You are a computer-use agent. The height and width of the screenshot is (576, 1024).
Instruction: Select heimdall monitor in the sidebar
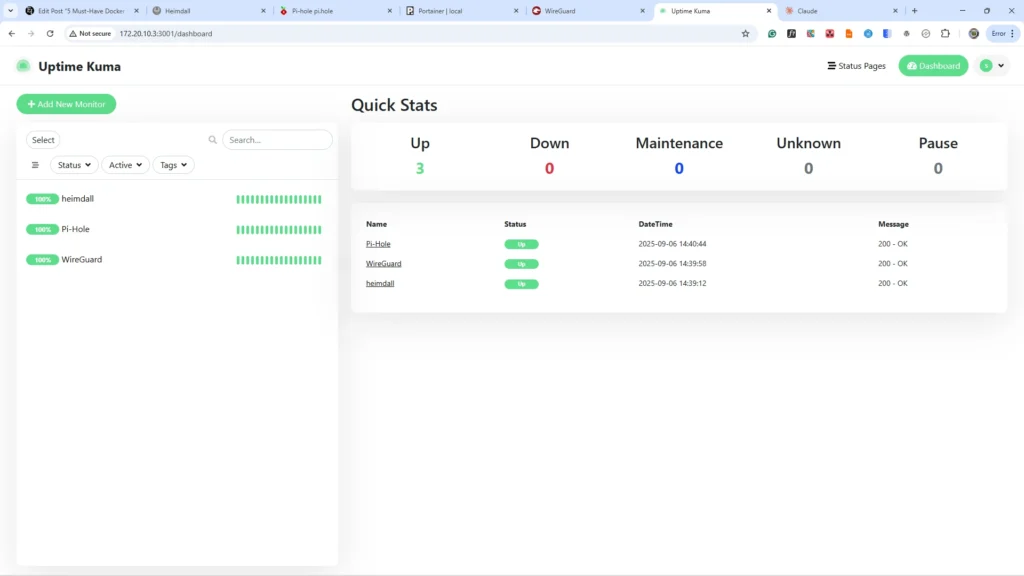(x=175, y=199)
